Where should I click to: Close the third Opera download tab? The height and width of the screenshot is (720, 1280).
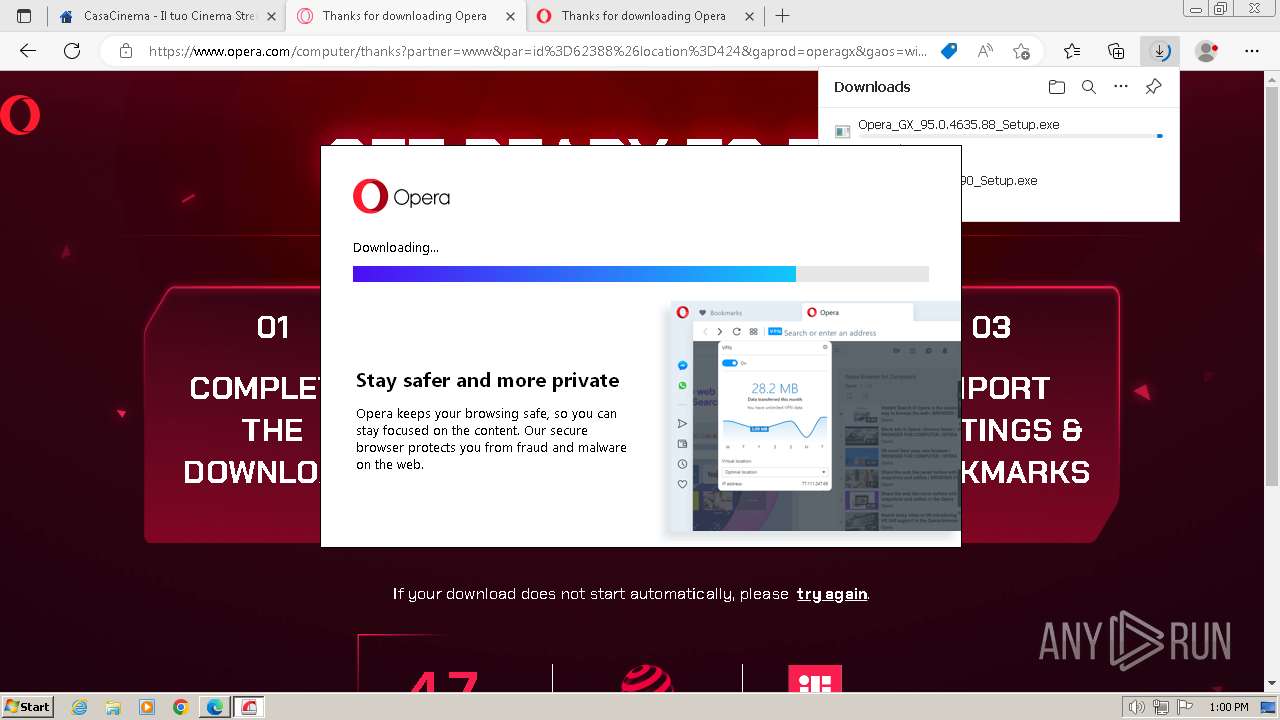click(751, 16)
